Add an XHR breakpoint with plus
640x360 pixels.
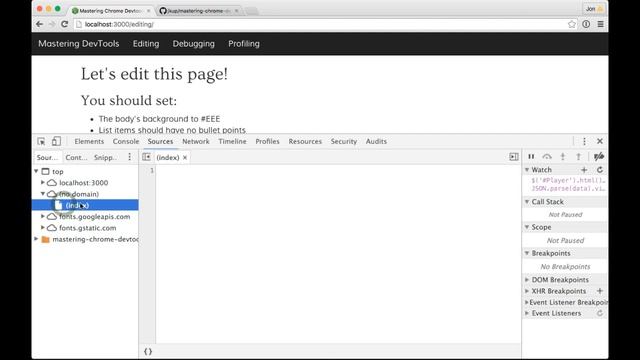click(600, 291)
